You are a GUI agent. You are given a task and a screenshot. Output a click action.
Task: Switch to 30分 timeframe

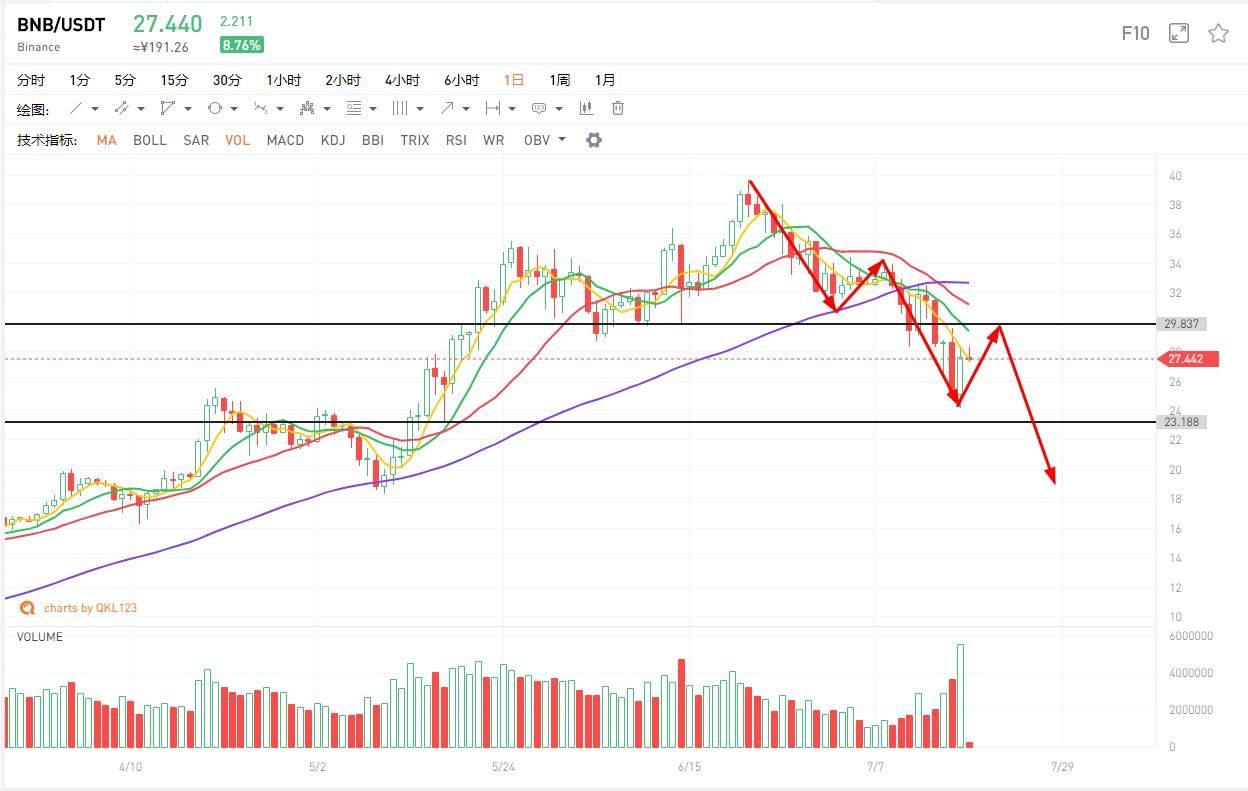click(x=227, y=80)
